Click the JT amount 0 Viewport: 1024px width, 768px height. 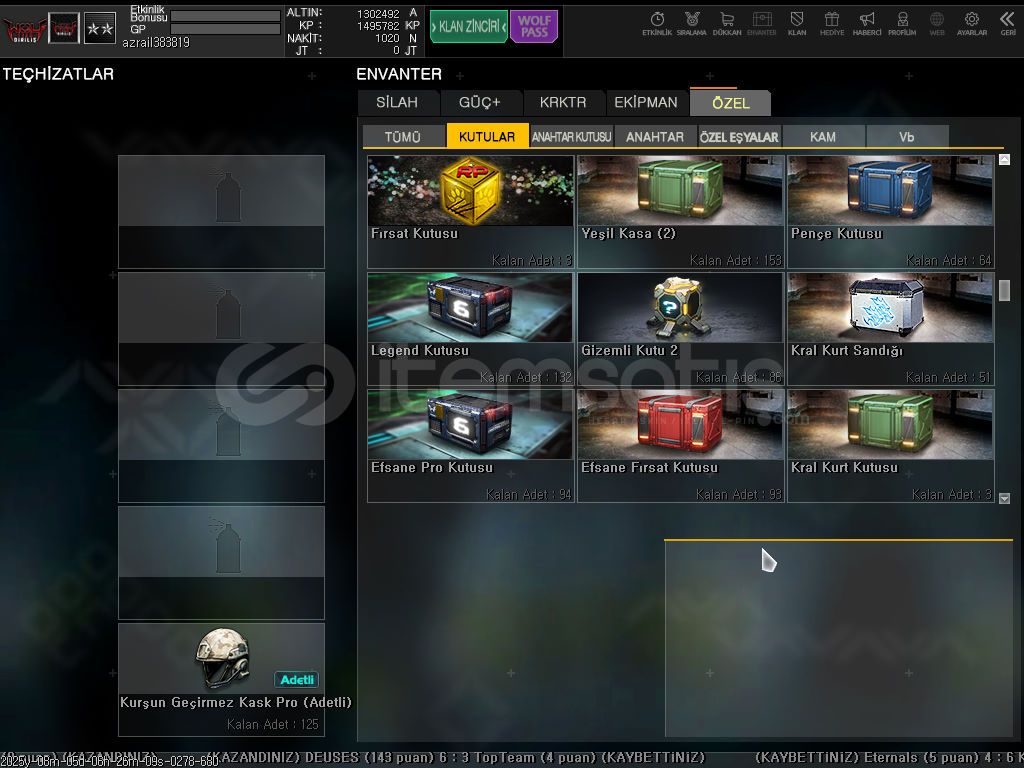[x=396, y=50]
